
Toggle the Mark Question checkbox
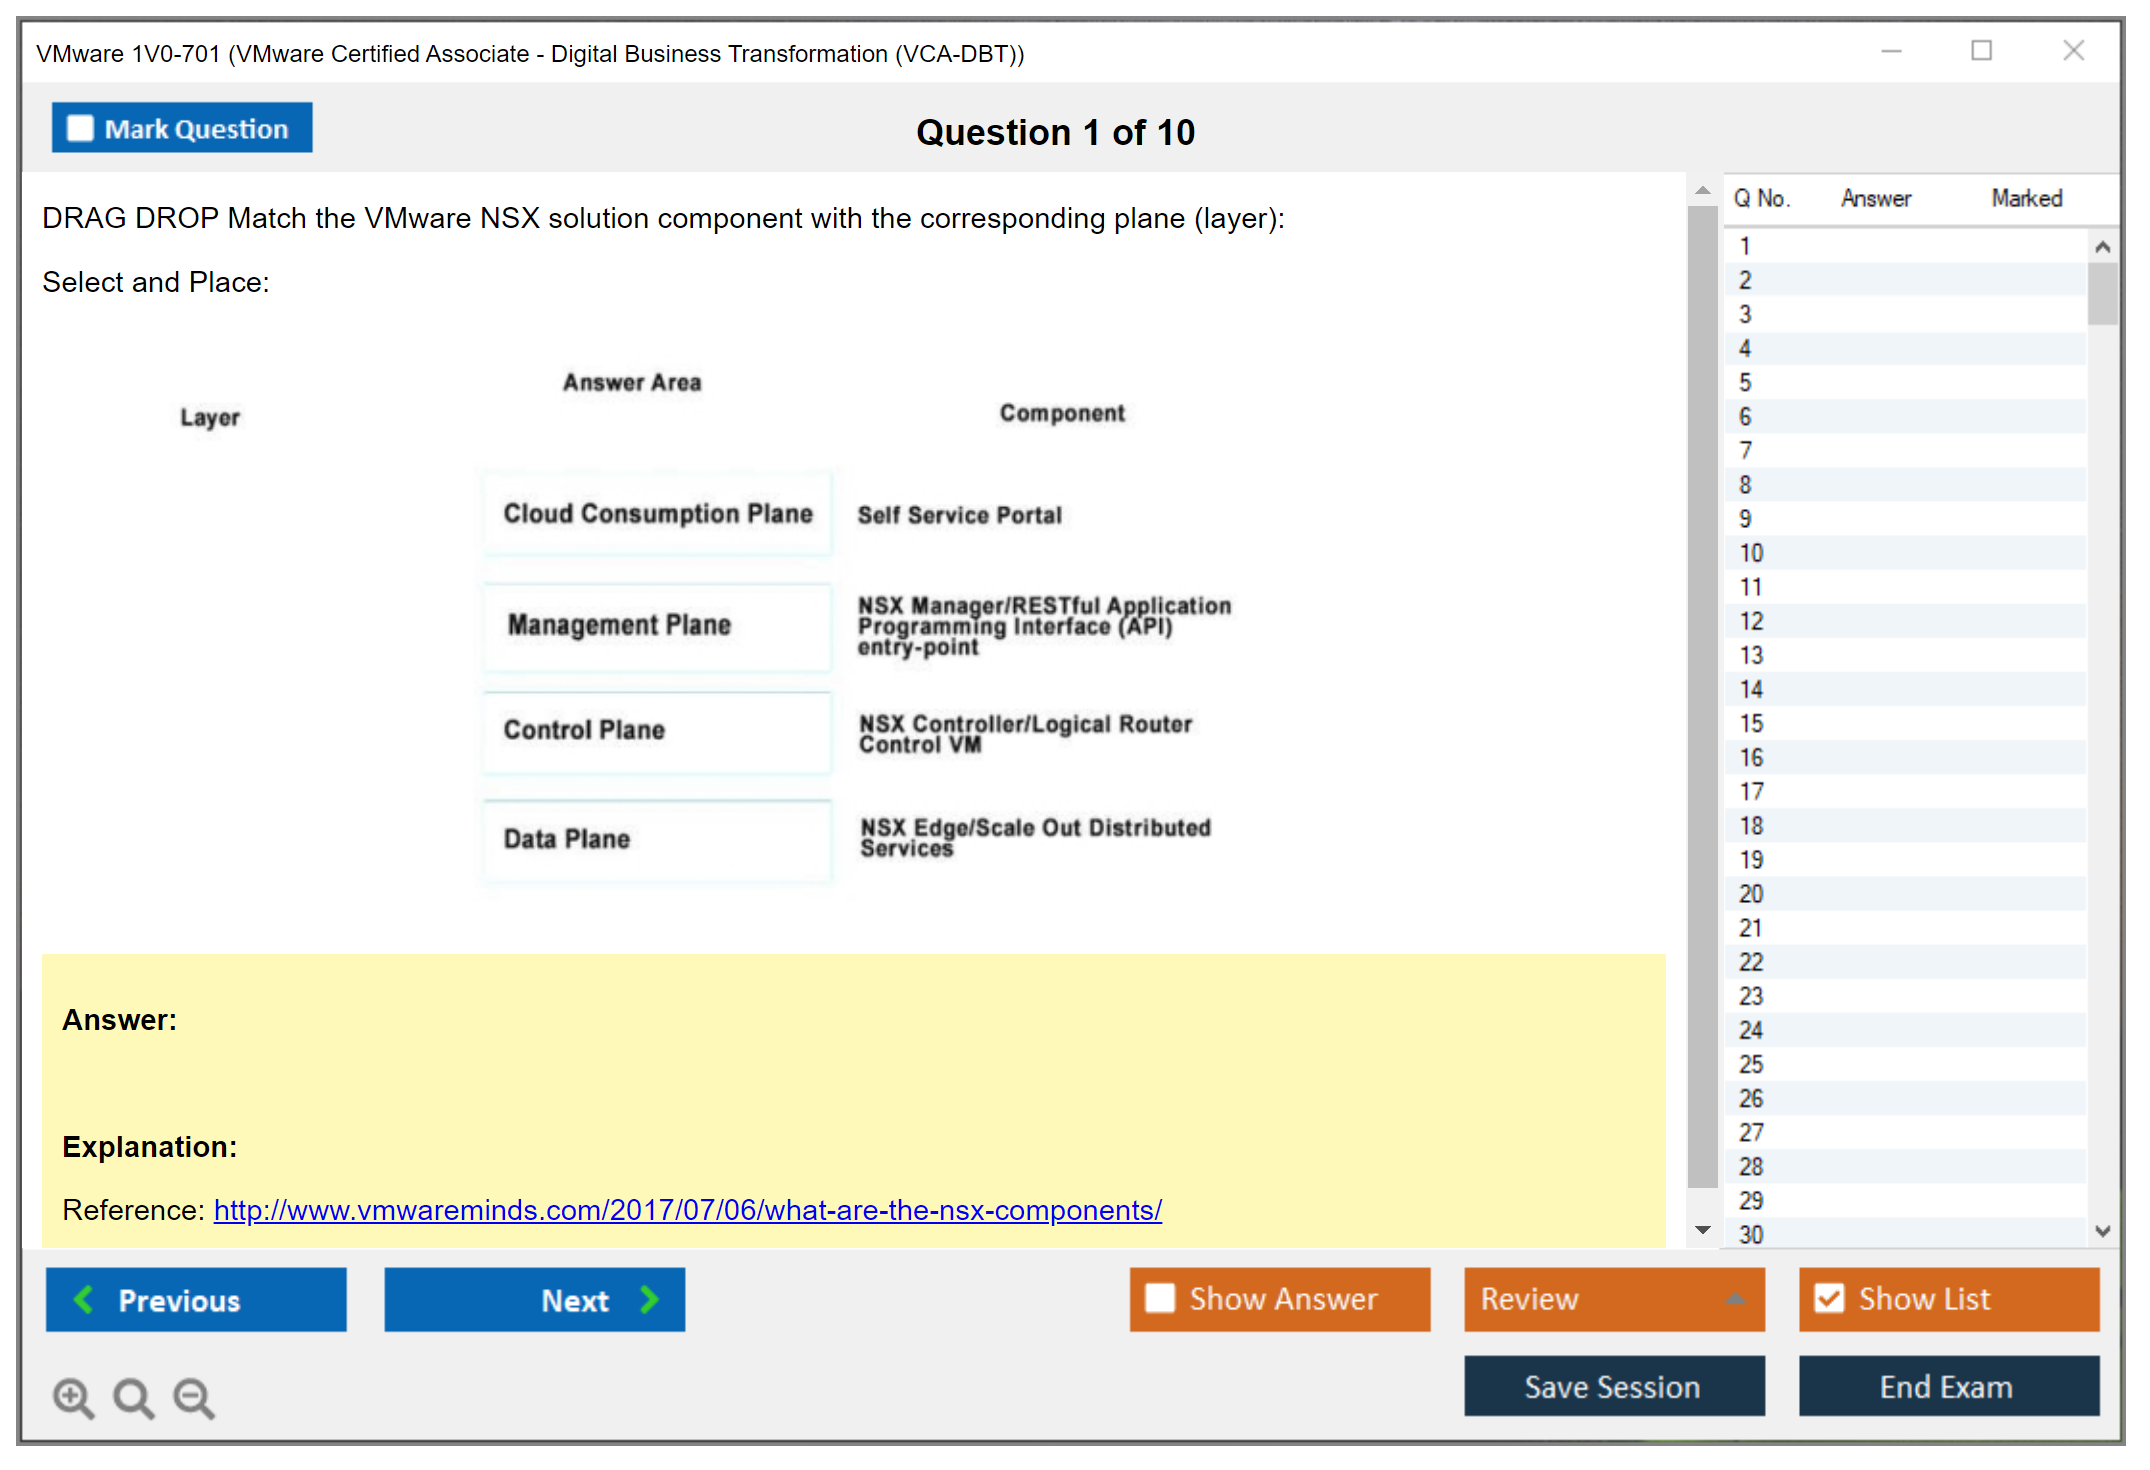[80, 129]
